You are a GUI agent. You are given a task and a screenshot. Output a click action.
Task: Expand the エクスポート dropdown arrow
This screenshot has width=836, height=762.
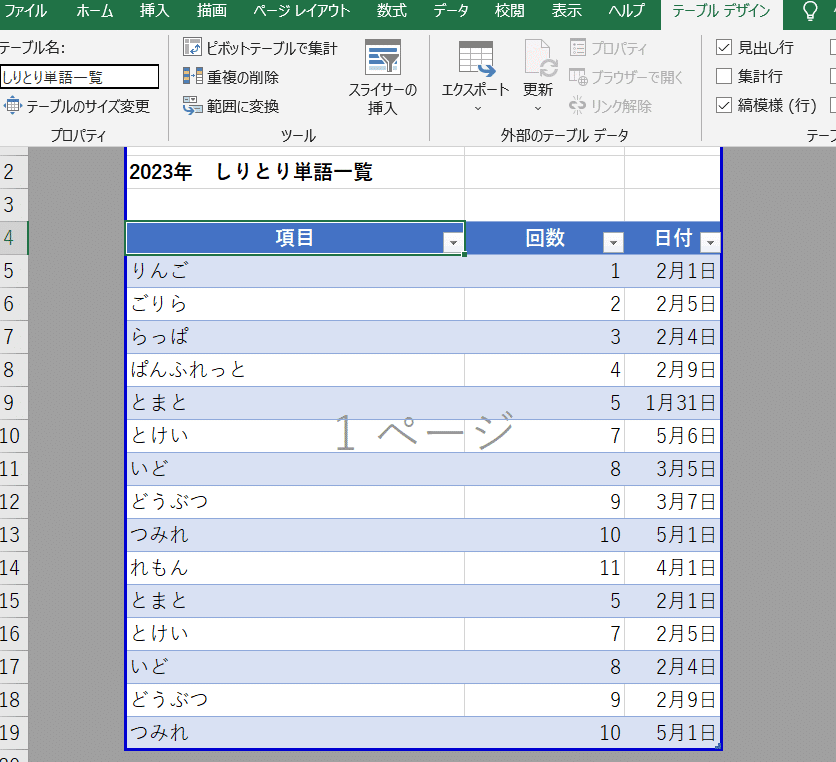(478, 109)
